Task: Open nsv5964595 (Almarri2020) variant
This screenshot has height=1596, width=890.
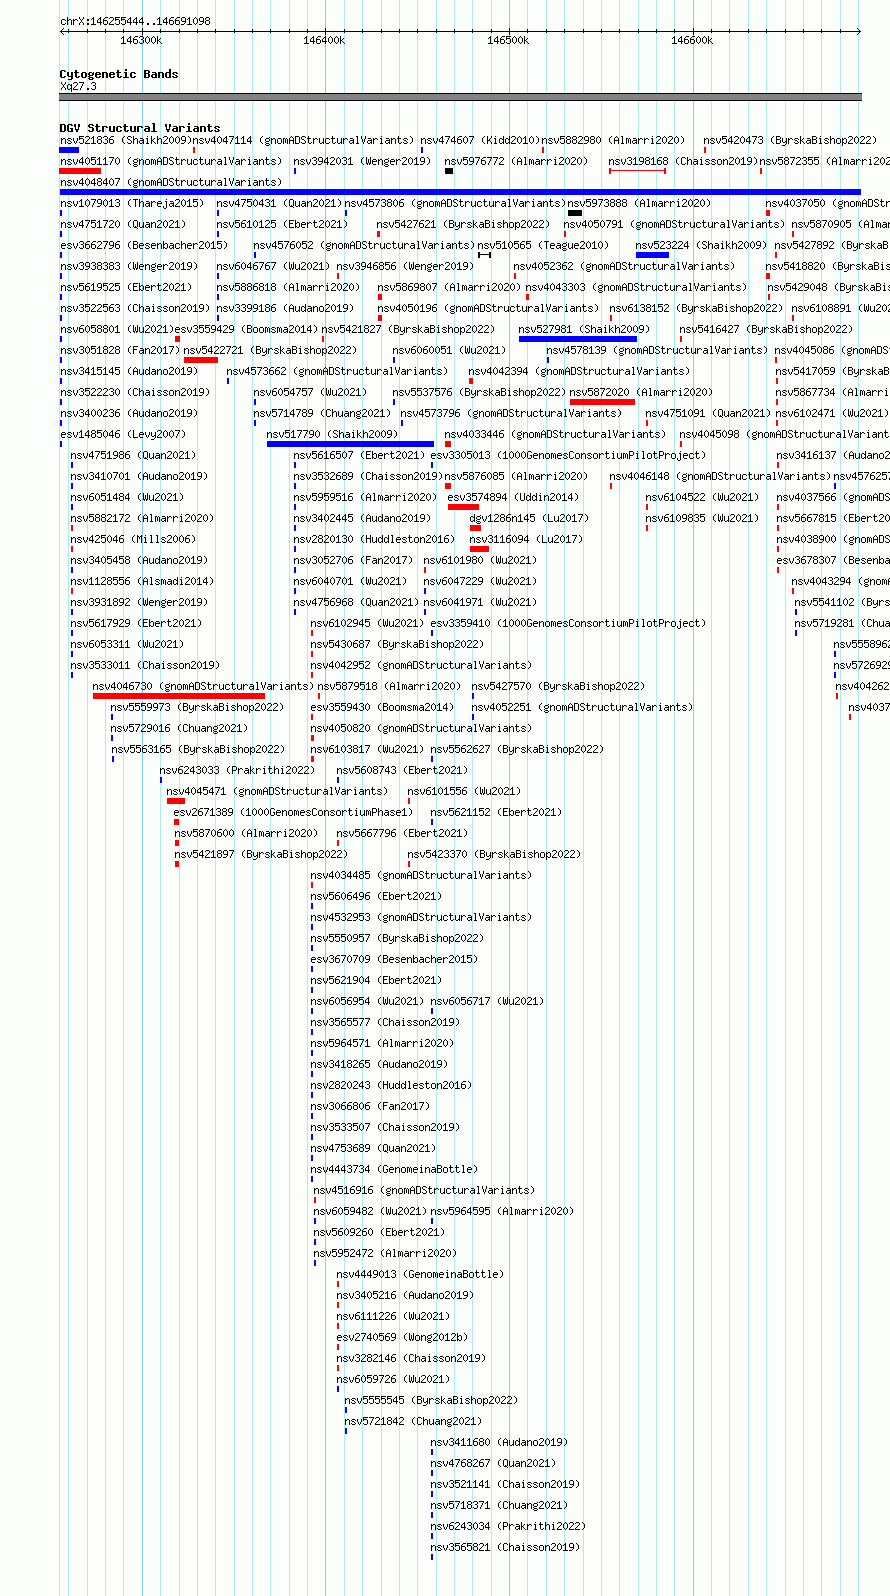Action: point(502,1212)
